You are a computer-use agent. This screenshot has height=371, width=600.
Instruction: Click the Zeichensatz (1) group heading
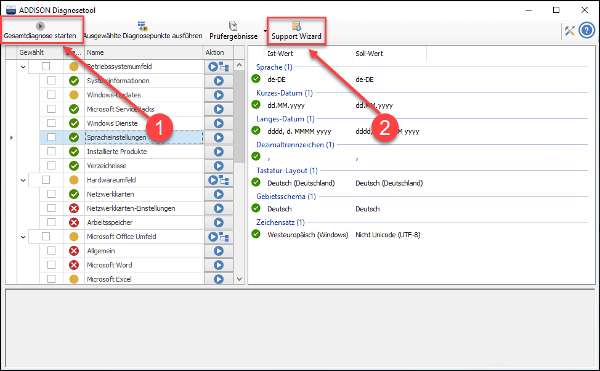pos(280,222)
